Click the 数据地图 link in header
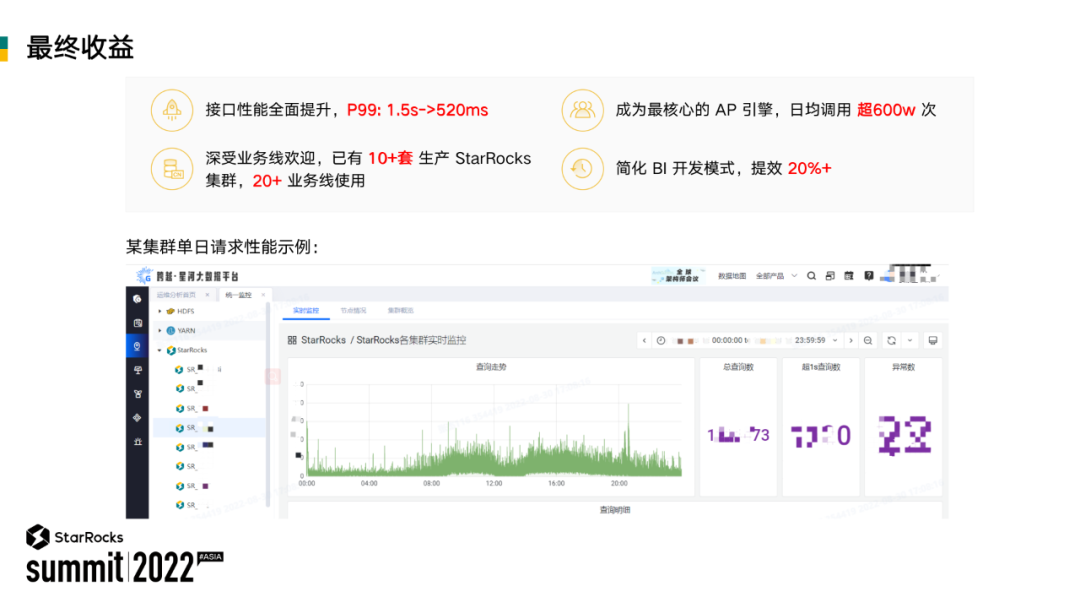The height and width of the screenshot is (608, 1080). click(x=731, y=275)
